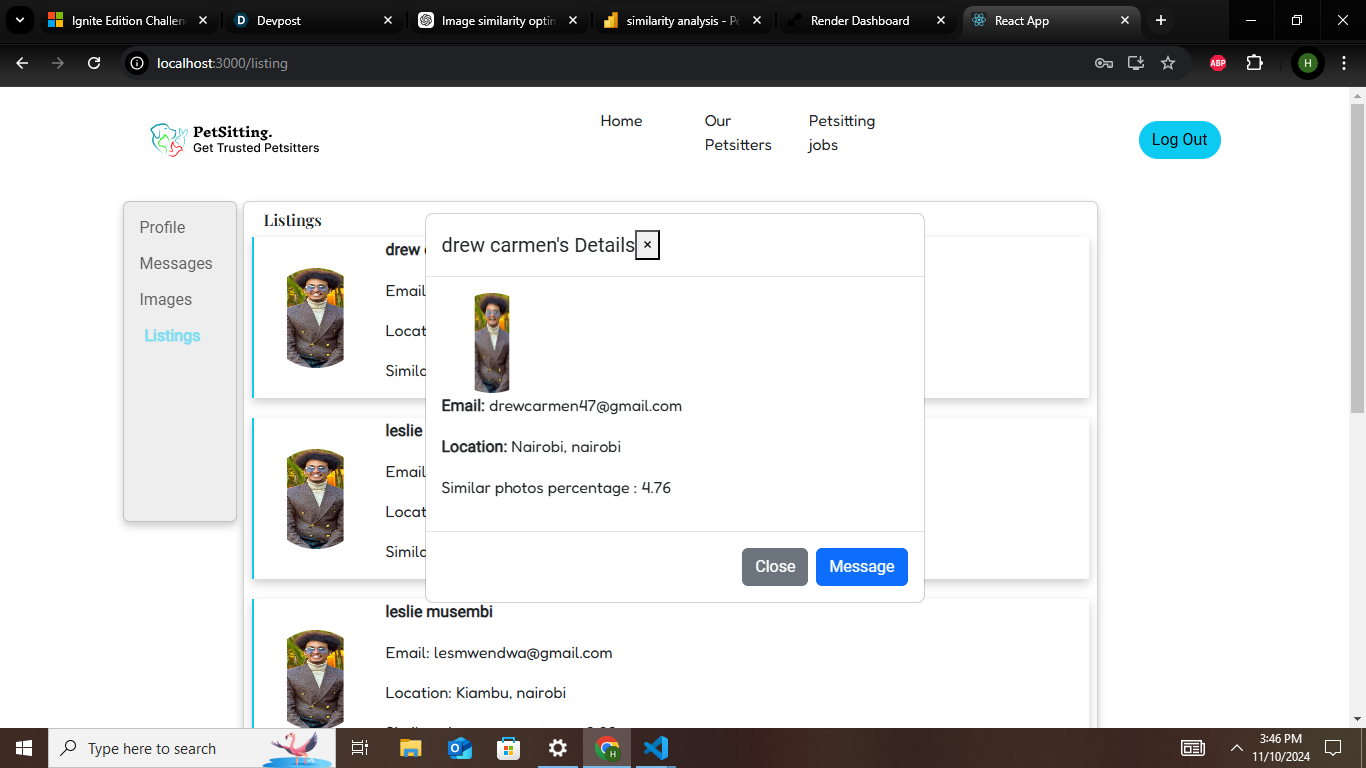This screenshot has width=1366, height=768.
Task: Select Images in the sidebar
Action: pyautogui.click(x=166, y=299)
